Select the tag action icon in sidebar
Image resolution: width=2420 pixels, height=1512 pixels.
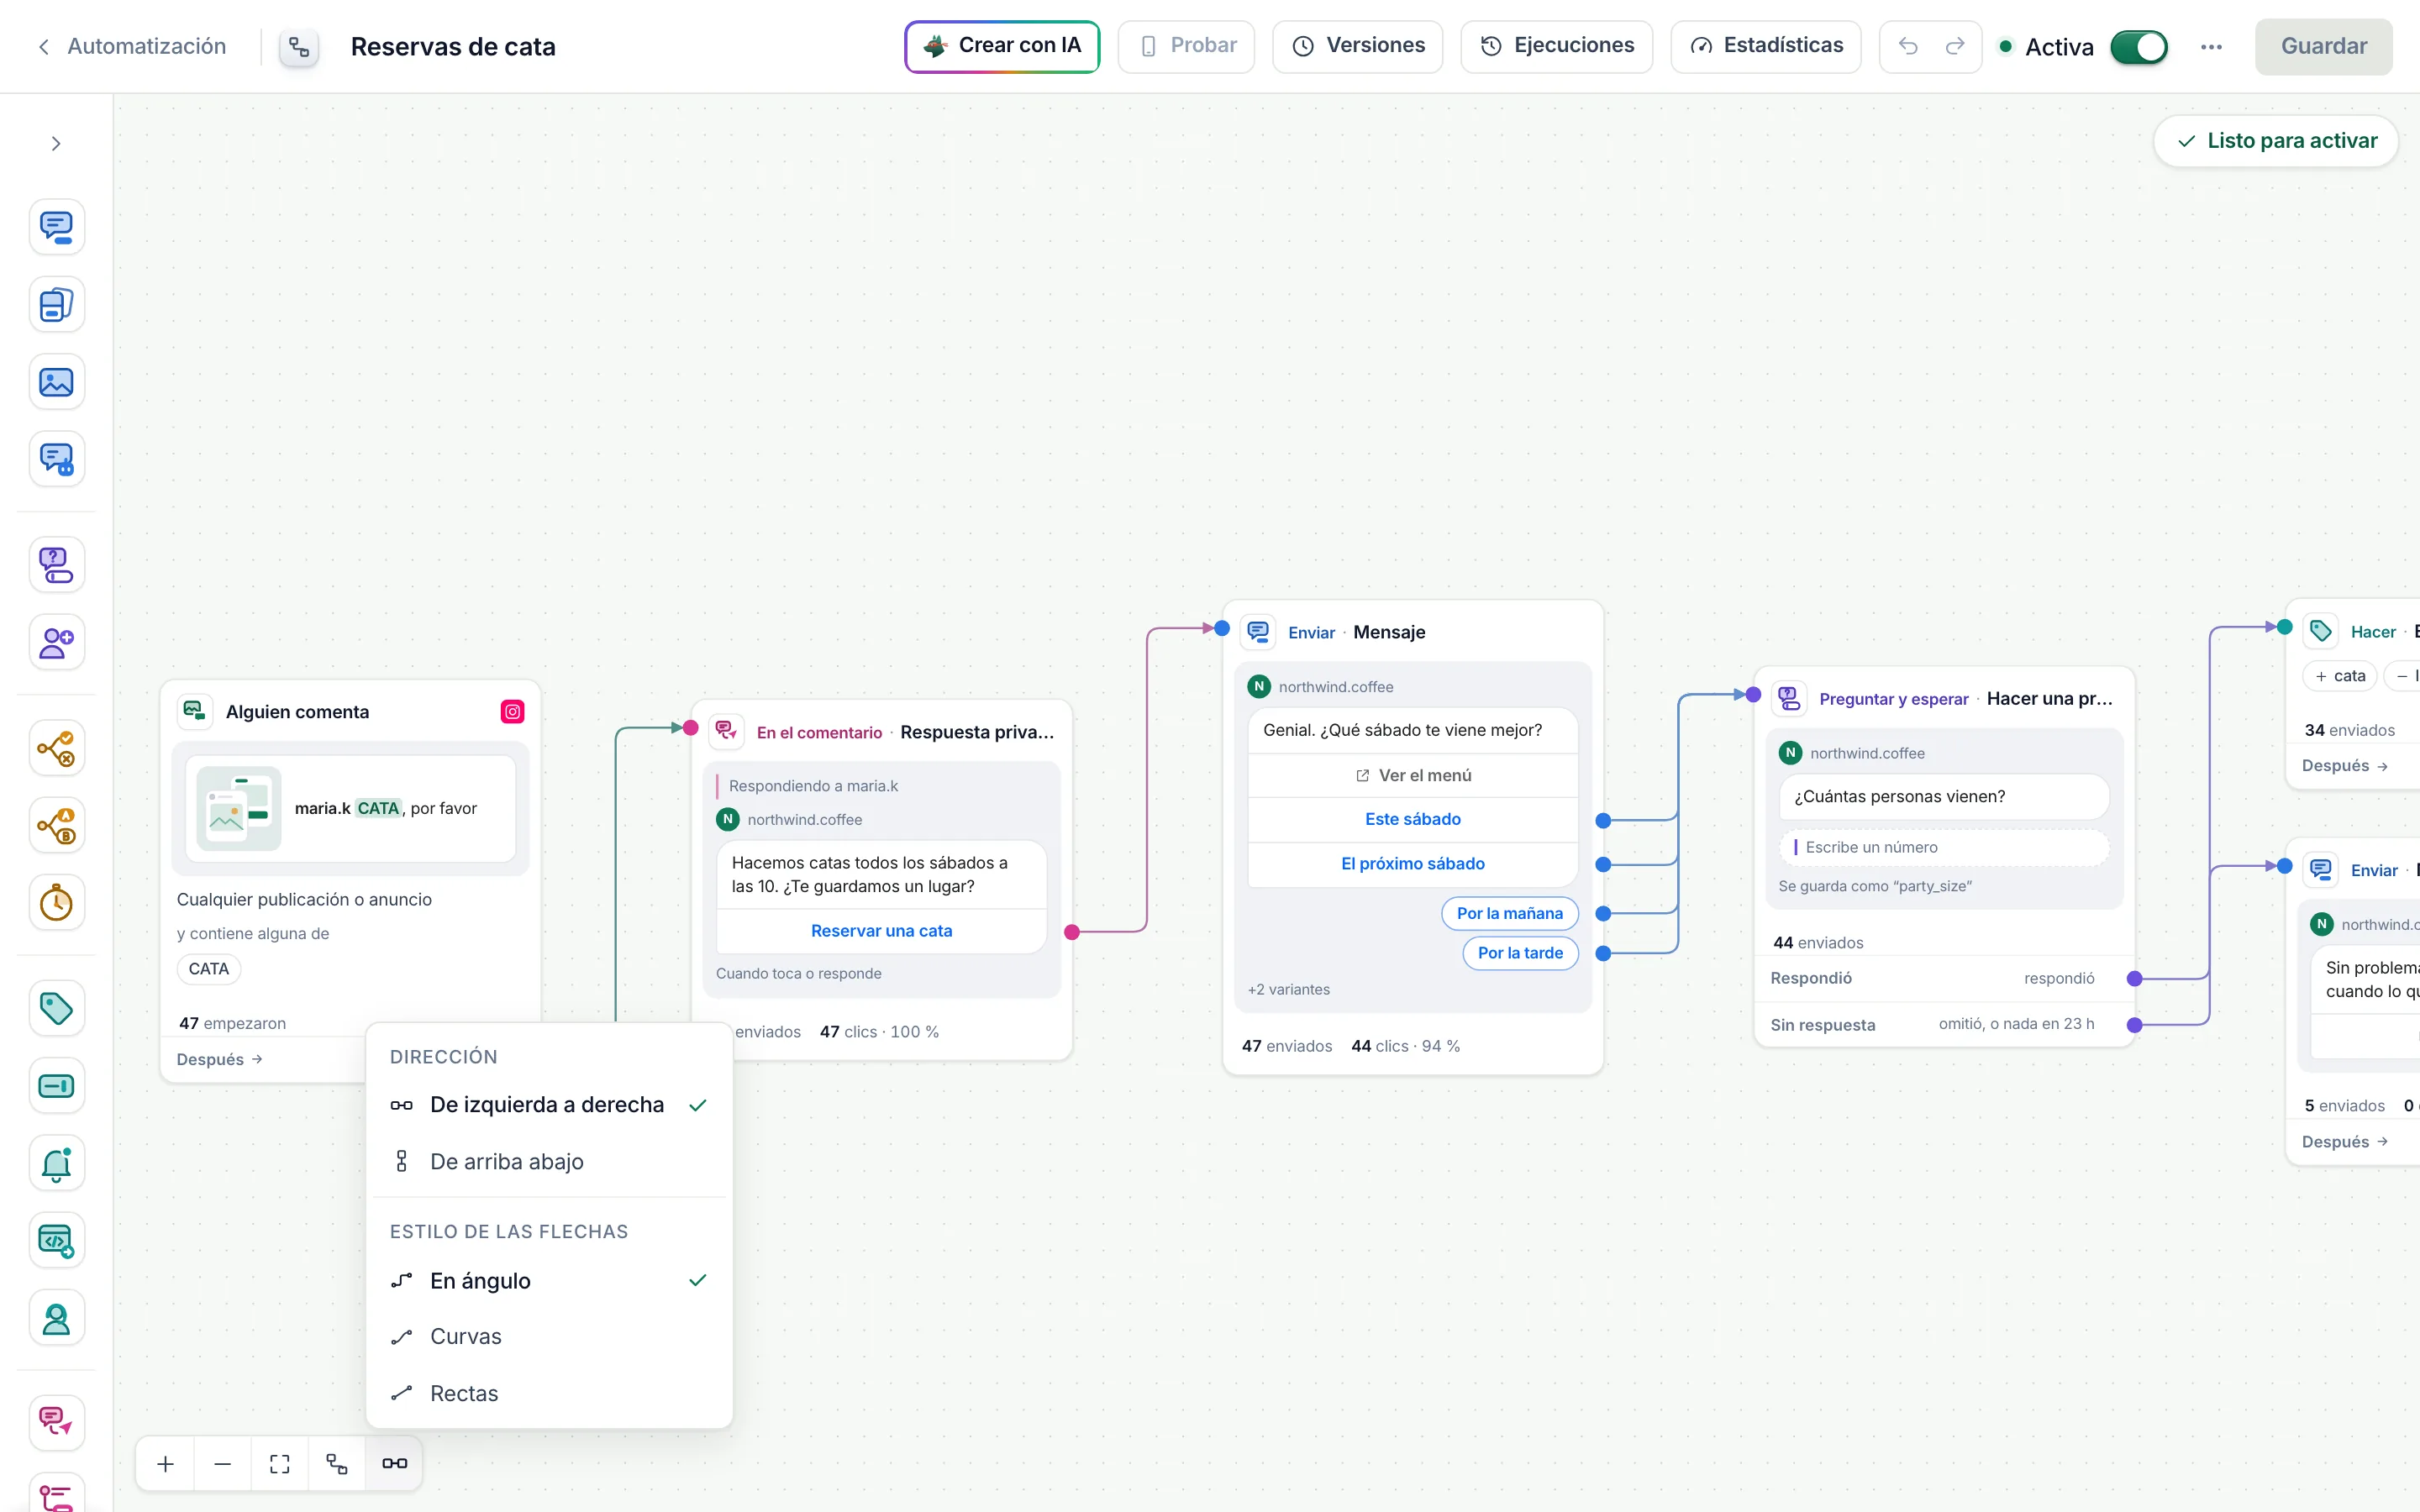click(56, 1008)
